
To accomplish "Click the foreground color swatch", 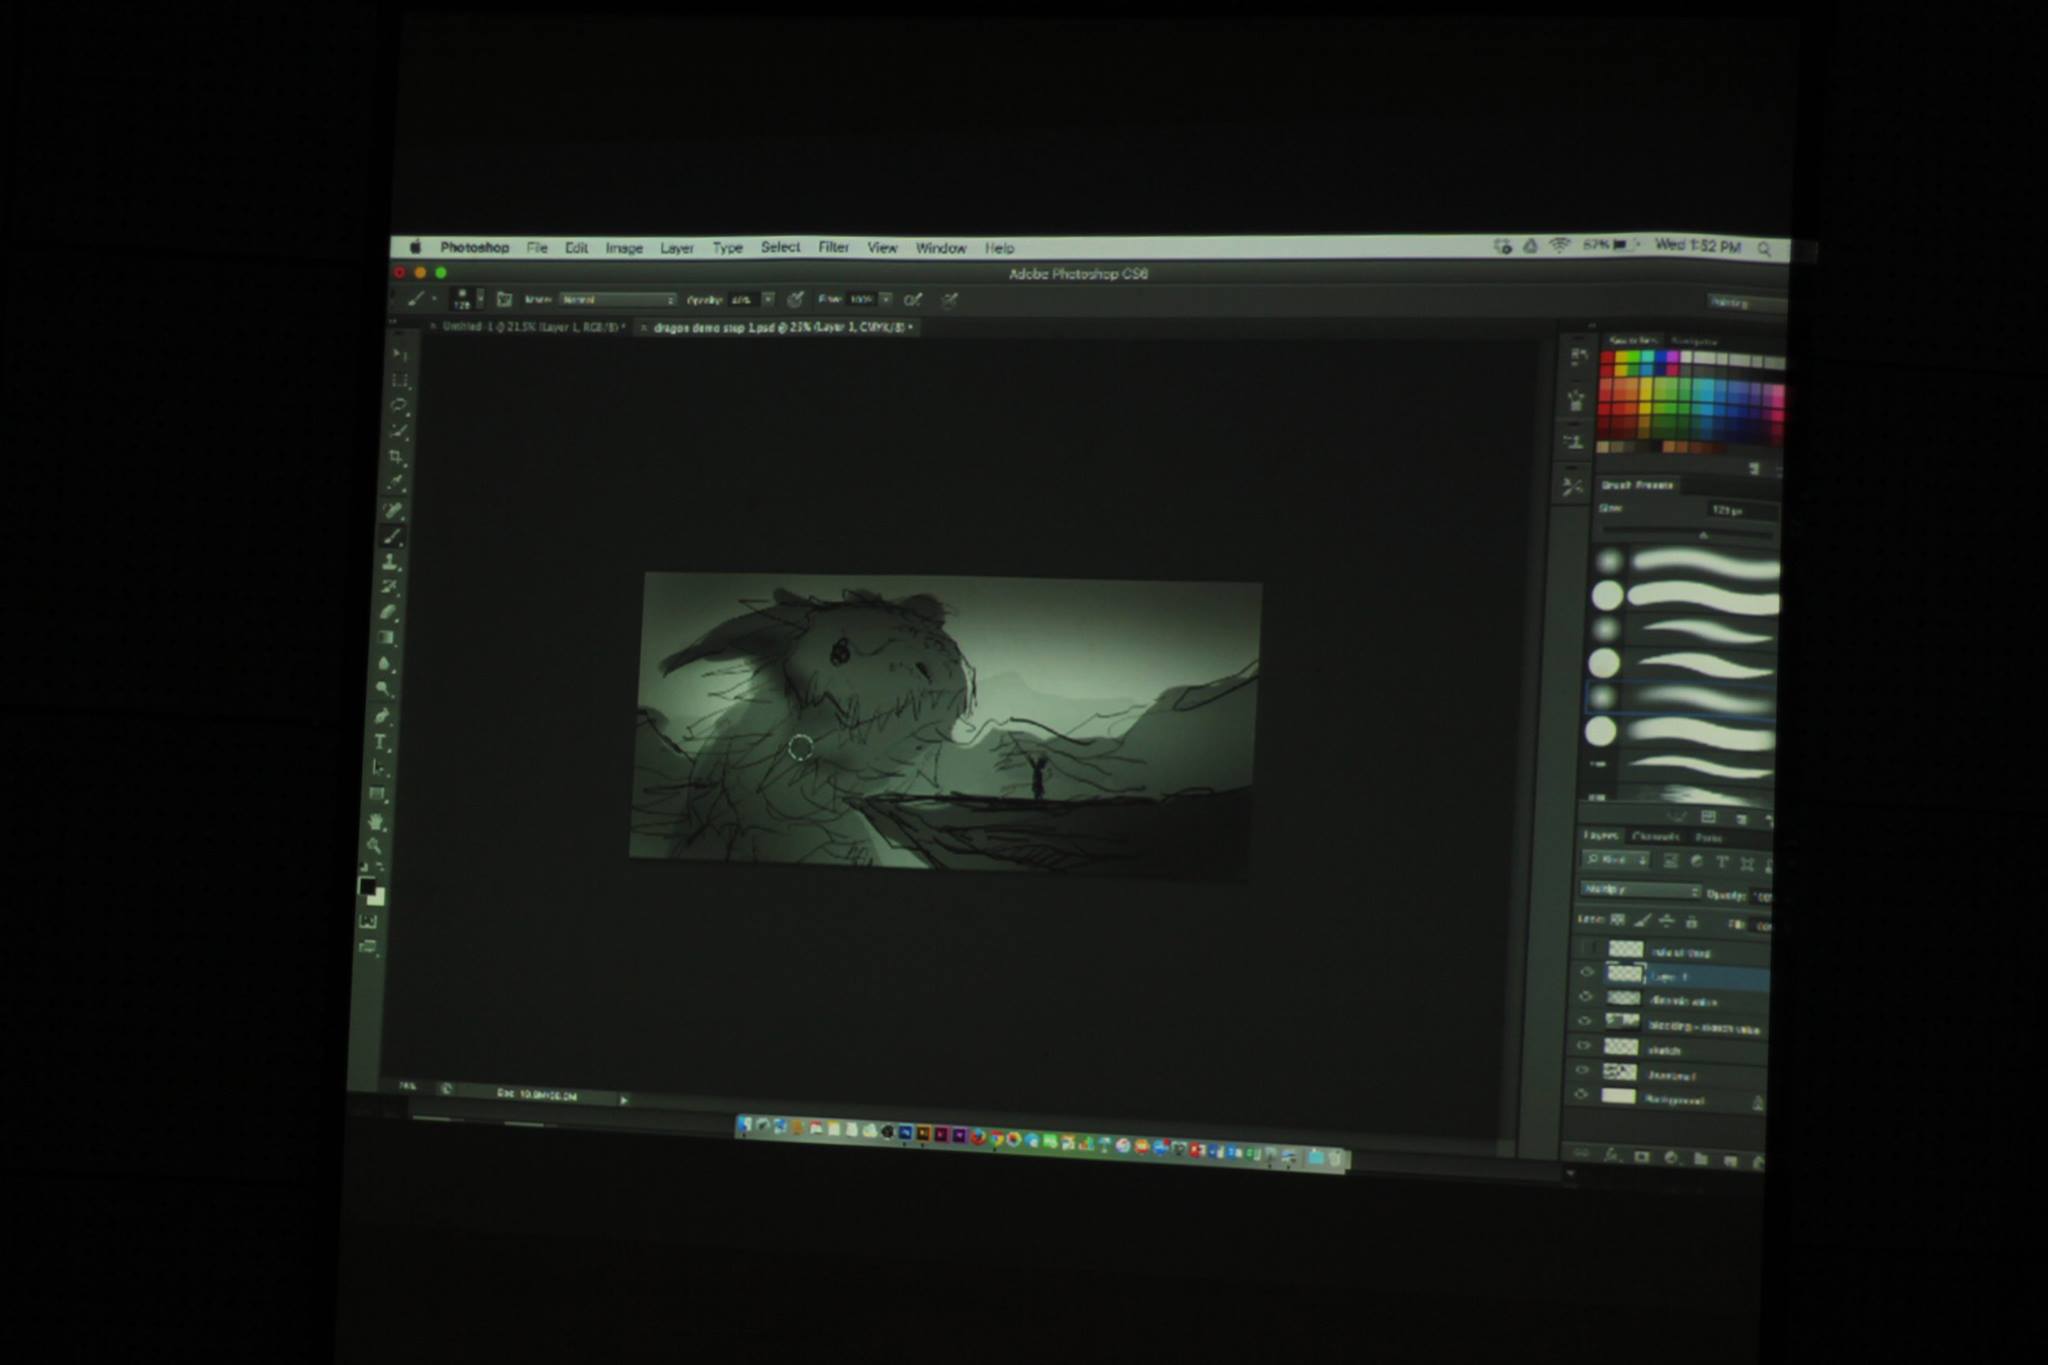I will [x=367, y=886].
